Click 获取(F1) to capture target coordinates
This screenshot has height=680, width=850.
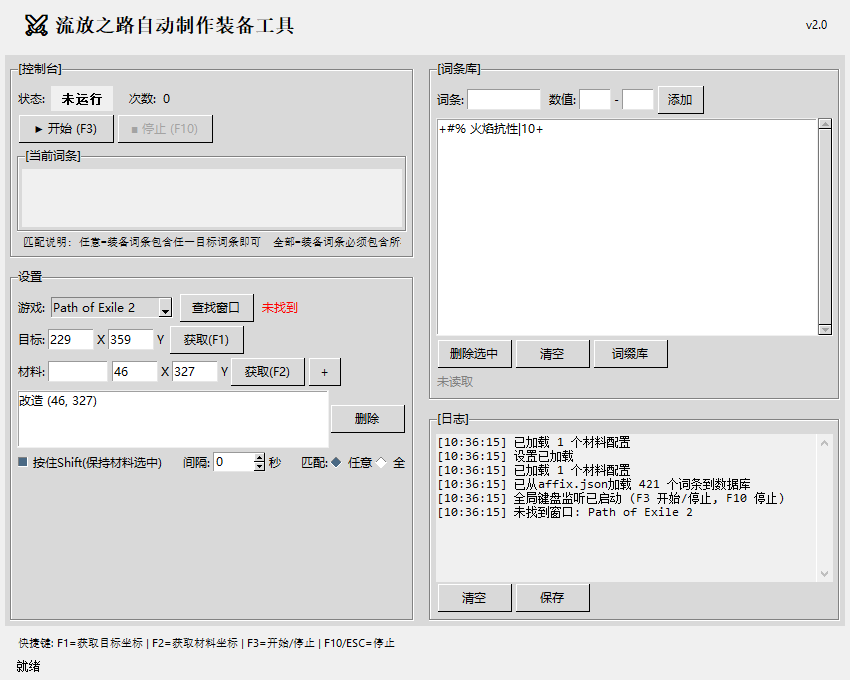point(207,339)
